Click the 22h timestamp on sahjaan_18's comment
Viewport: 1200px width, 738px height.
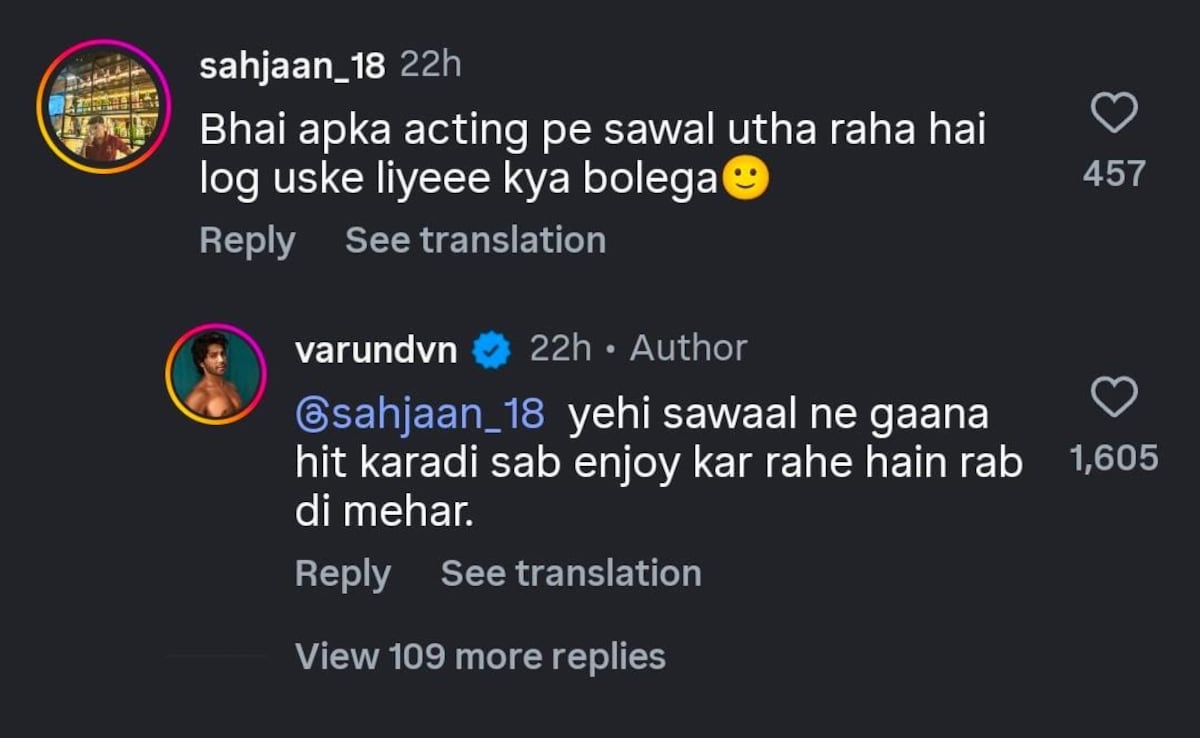[431, 63]
